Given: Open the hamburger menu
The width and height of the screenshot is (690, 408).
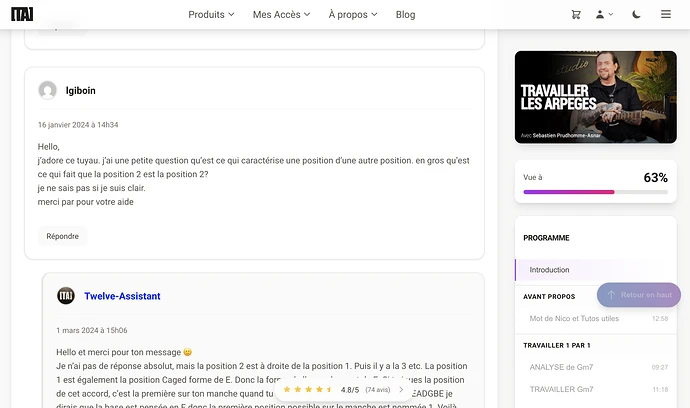Looking at the screenshot, I should pos(666,15).
